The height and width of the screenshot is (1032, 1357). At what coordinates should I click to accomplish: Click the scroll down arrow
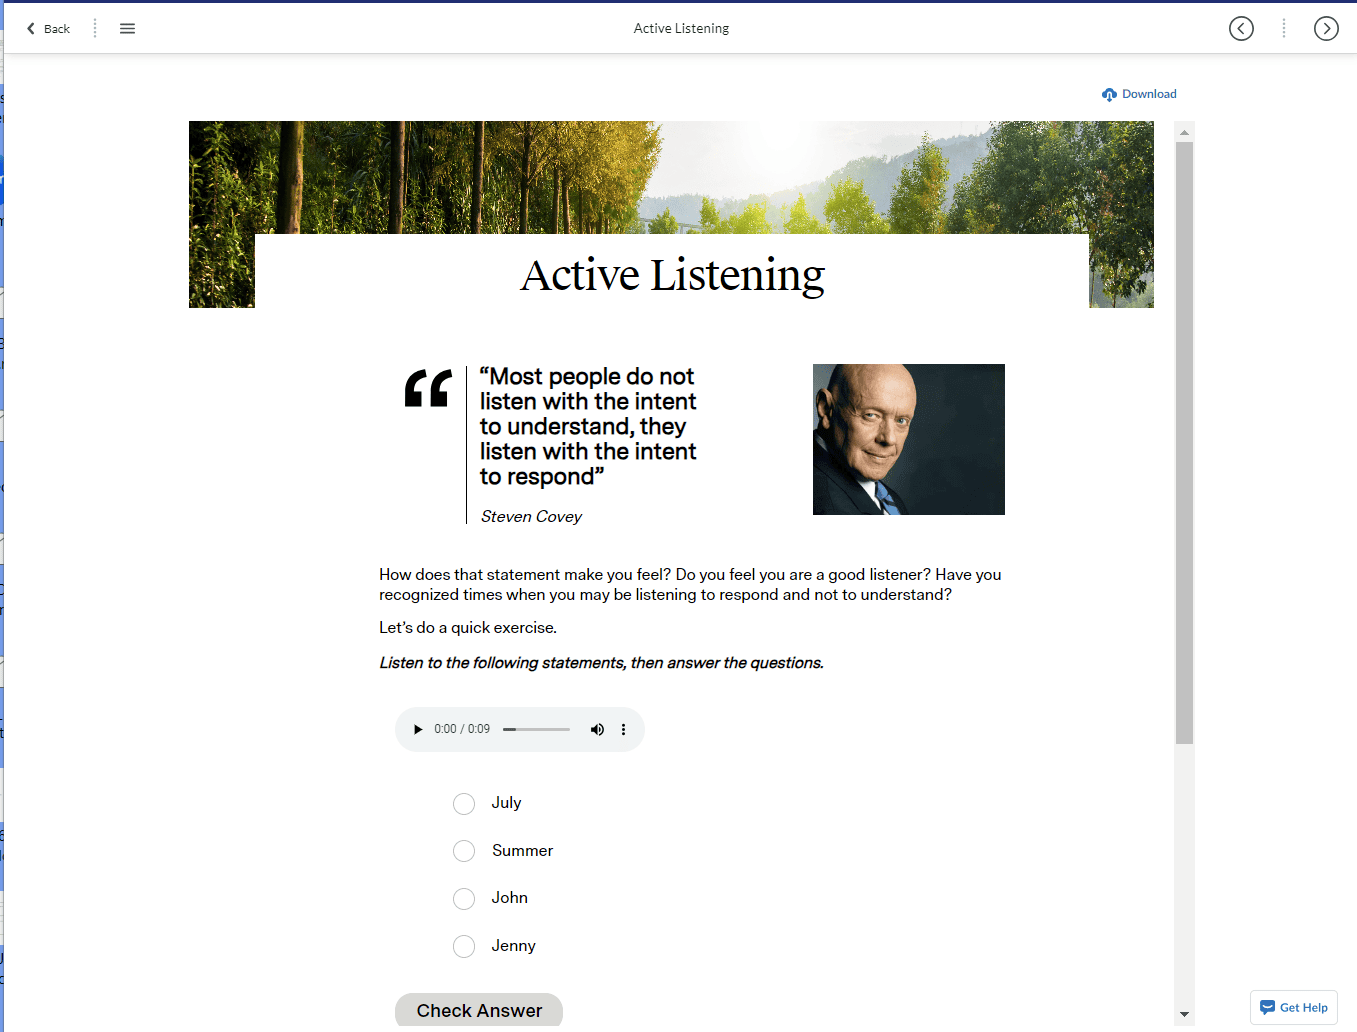tap(1185, 1014)
